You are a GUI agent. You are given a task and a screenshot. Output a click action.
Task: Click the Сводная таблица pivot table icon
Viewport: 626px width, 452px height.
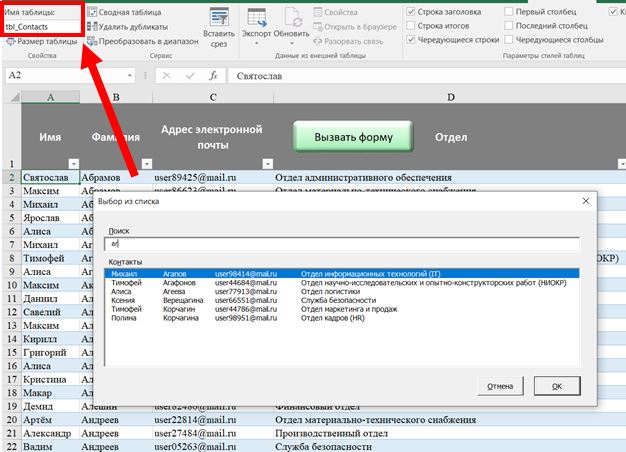[92, 12]
